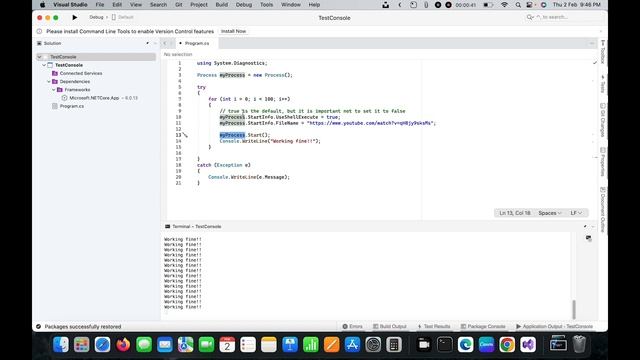
Task: Open Launchpad from the Dock
Action: click(82, 345)
